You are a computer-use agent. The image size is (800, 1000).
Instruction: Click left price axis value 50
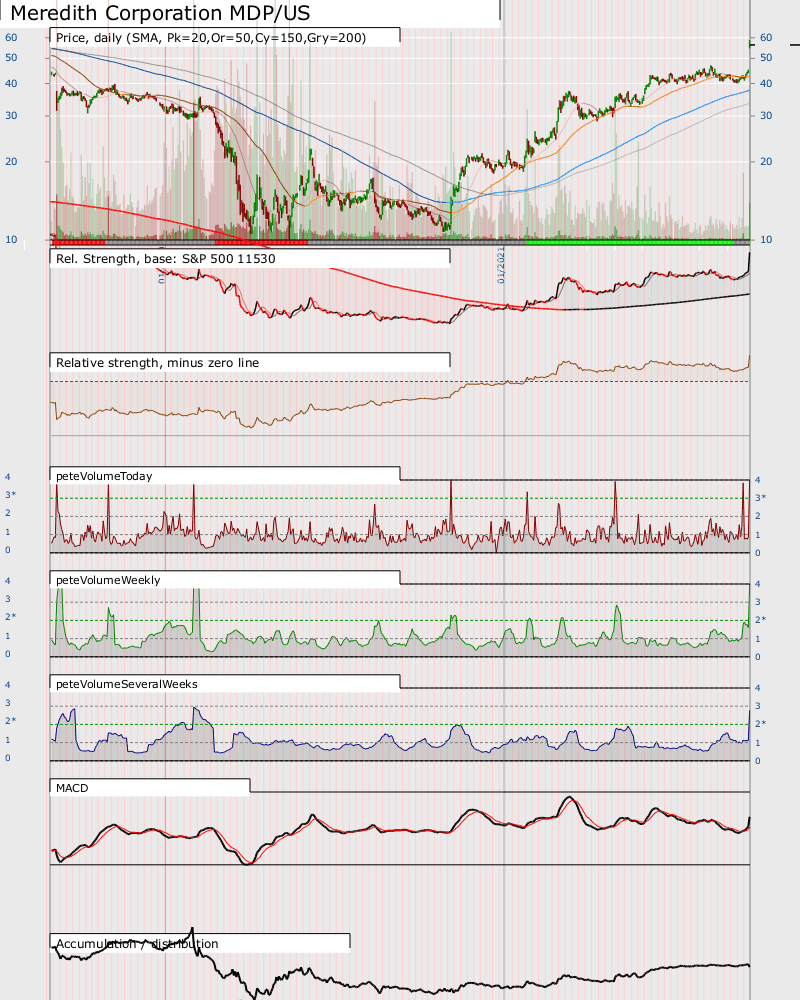11,57
